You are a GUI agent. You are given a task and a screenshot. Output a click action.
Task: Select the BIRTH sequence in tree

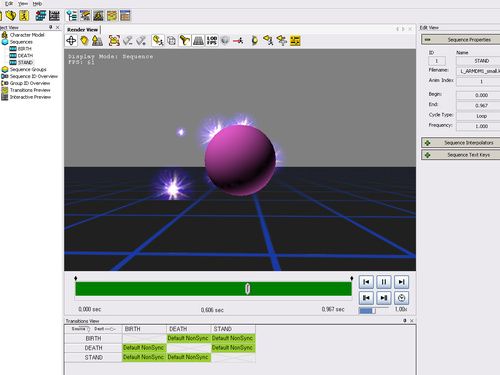(x=25, y=49)
